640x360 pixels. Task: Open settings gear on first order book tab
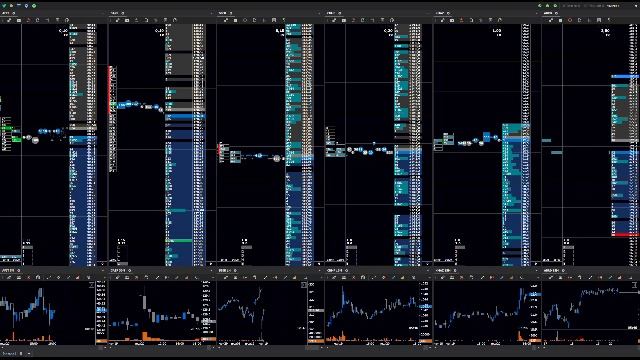point(13,13)
